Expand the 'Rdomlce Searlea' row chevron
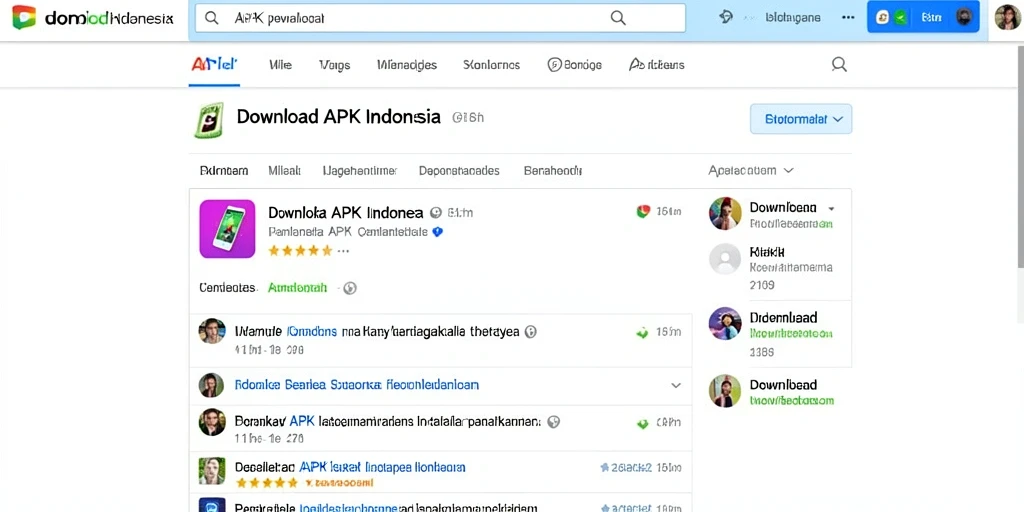 tap(676, 385)
